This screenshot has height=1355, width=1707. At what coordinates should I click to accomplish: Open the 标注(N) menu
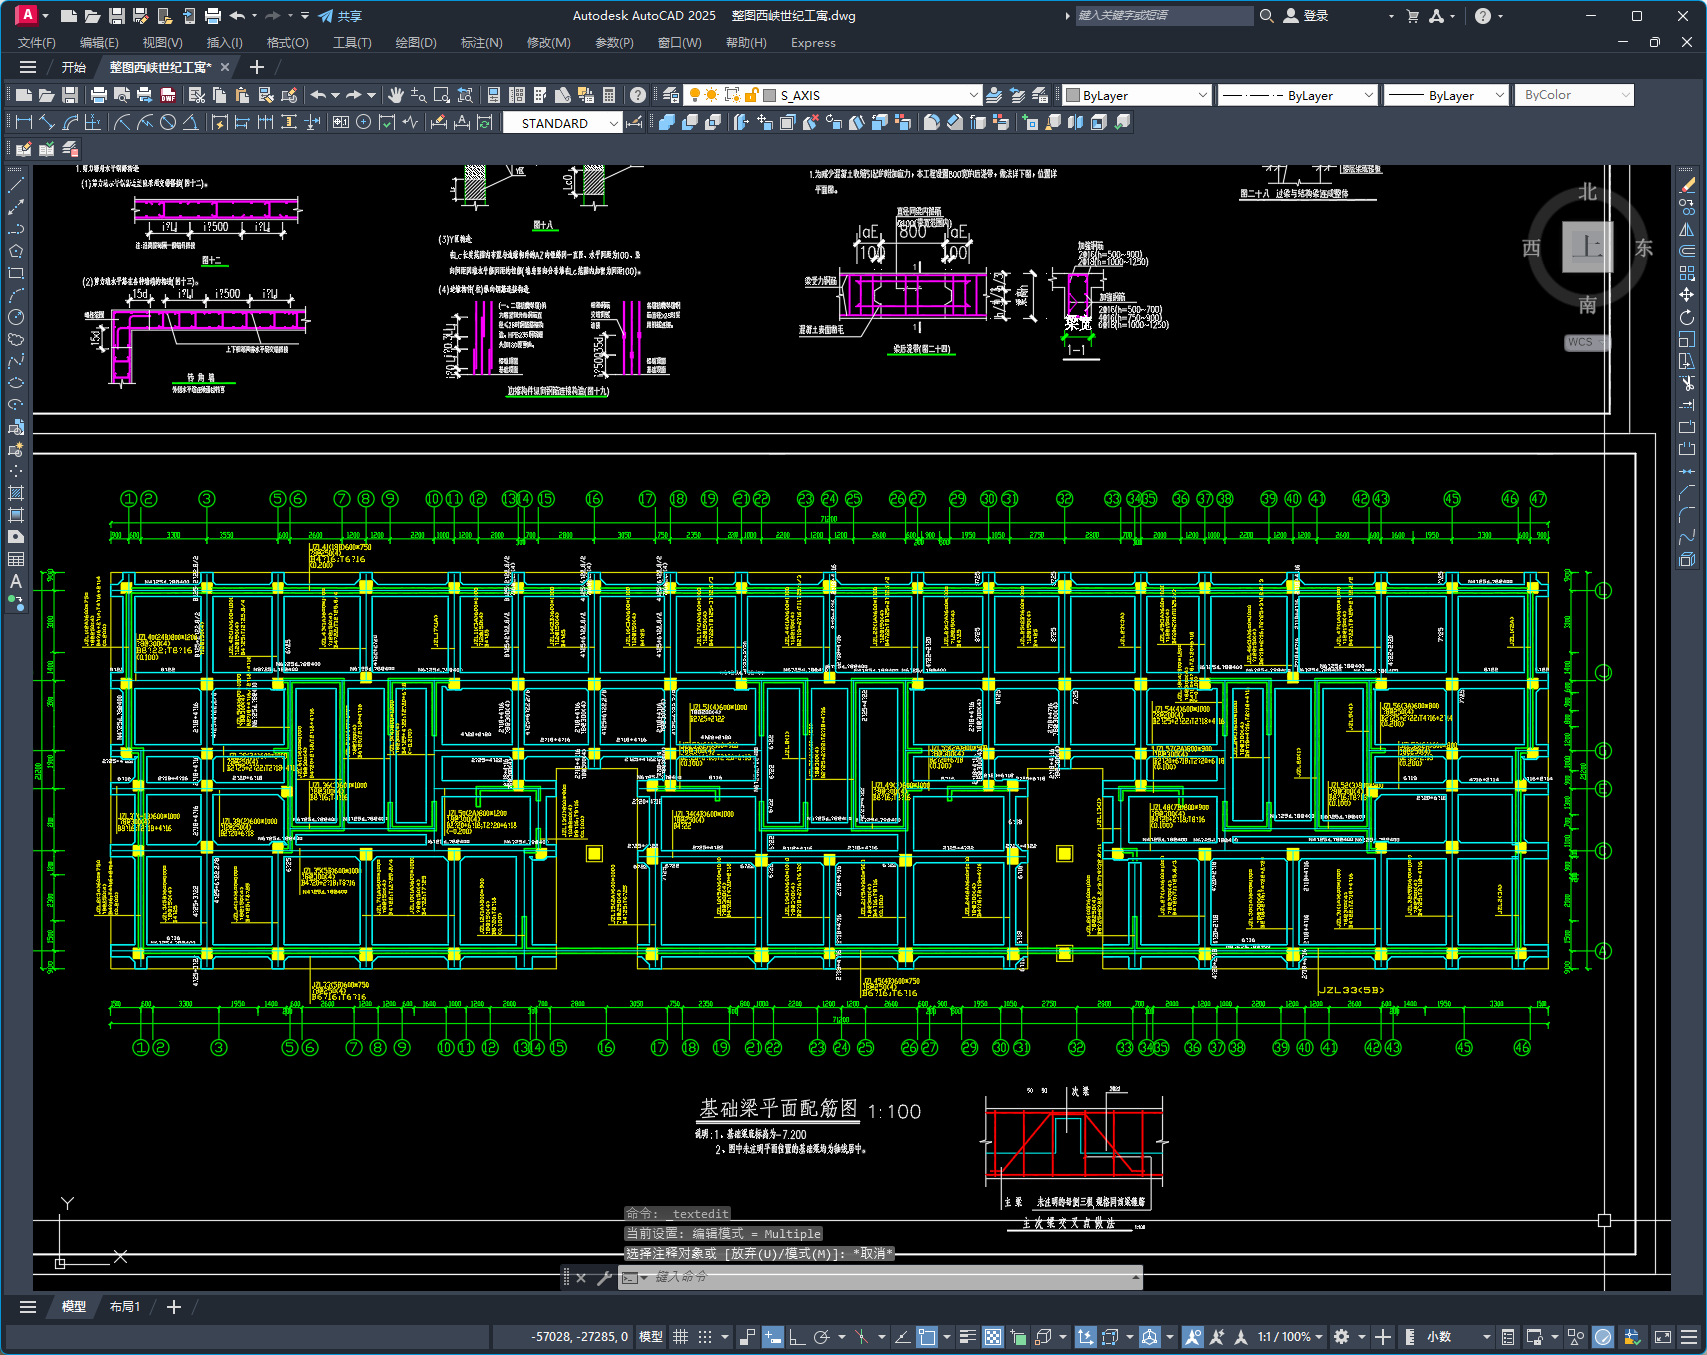pos(481,43)
